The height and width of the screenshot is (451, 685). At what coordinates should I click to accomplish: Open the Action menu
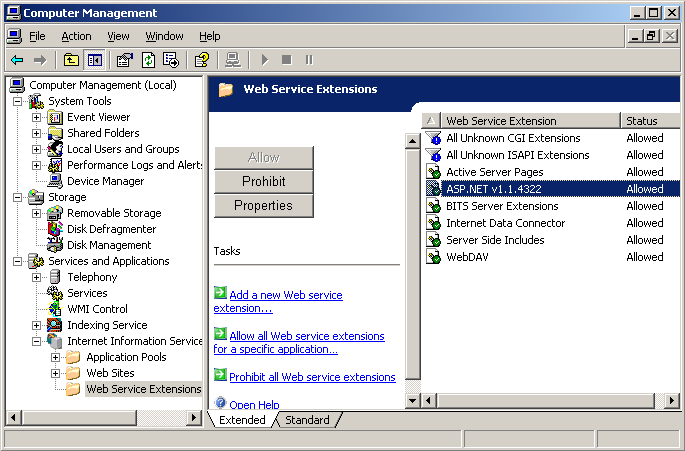point(76,36)
